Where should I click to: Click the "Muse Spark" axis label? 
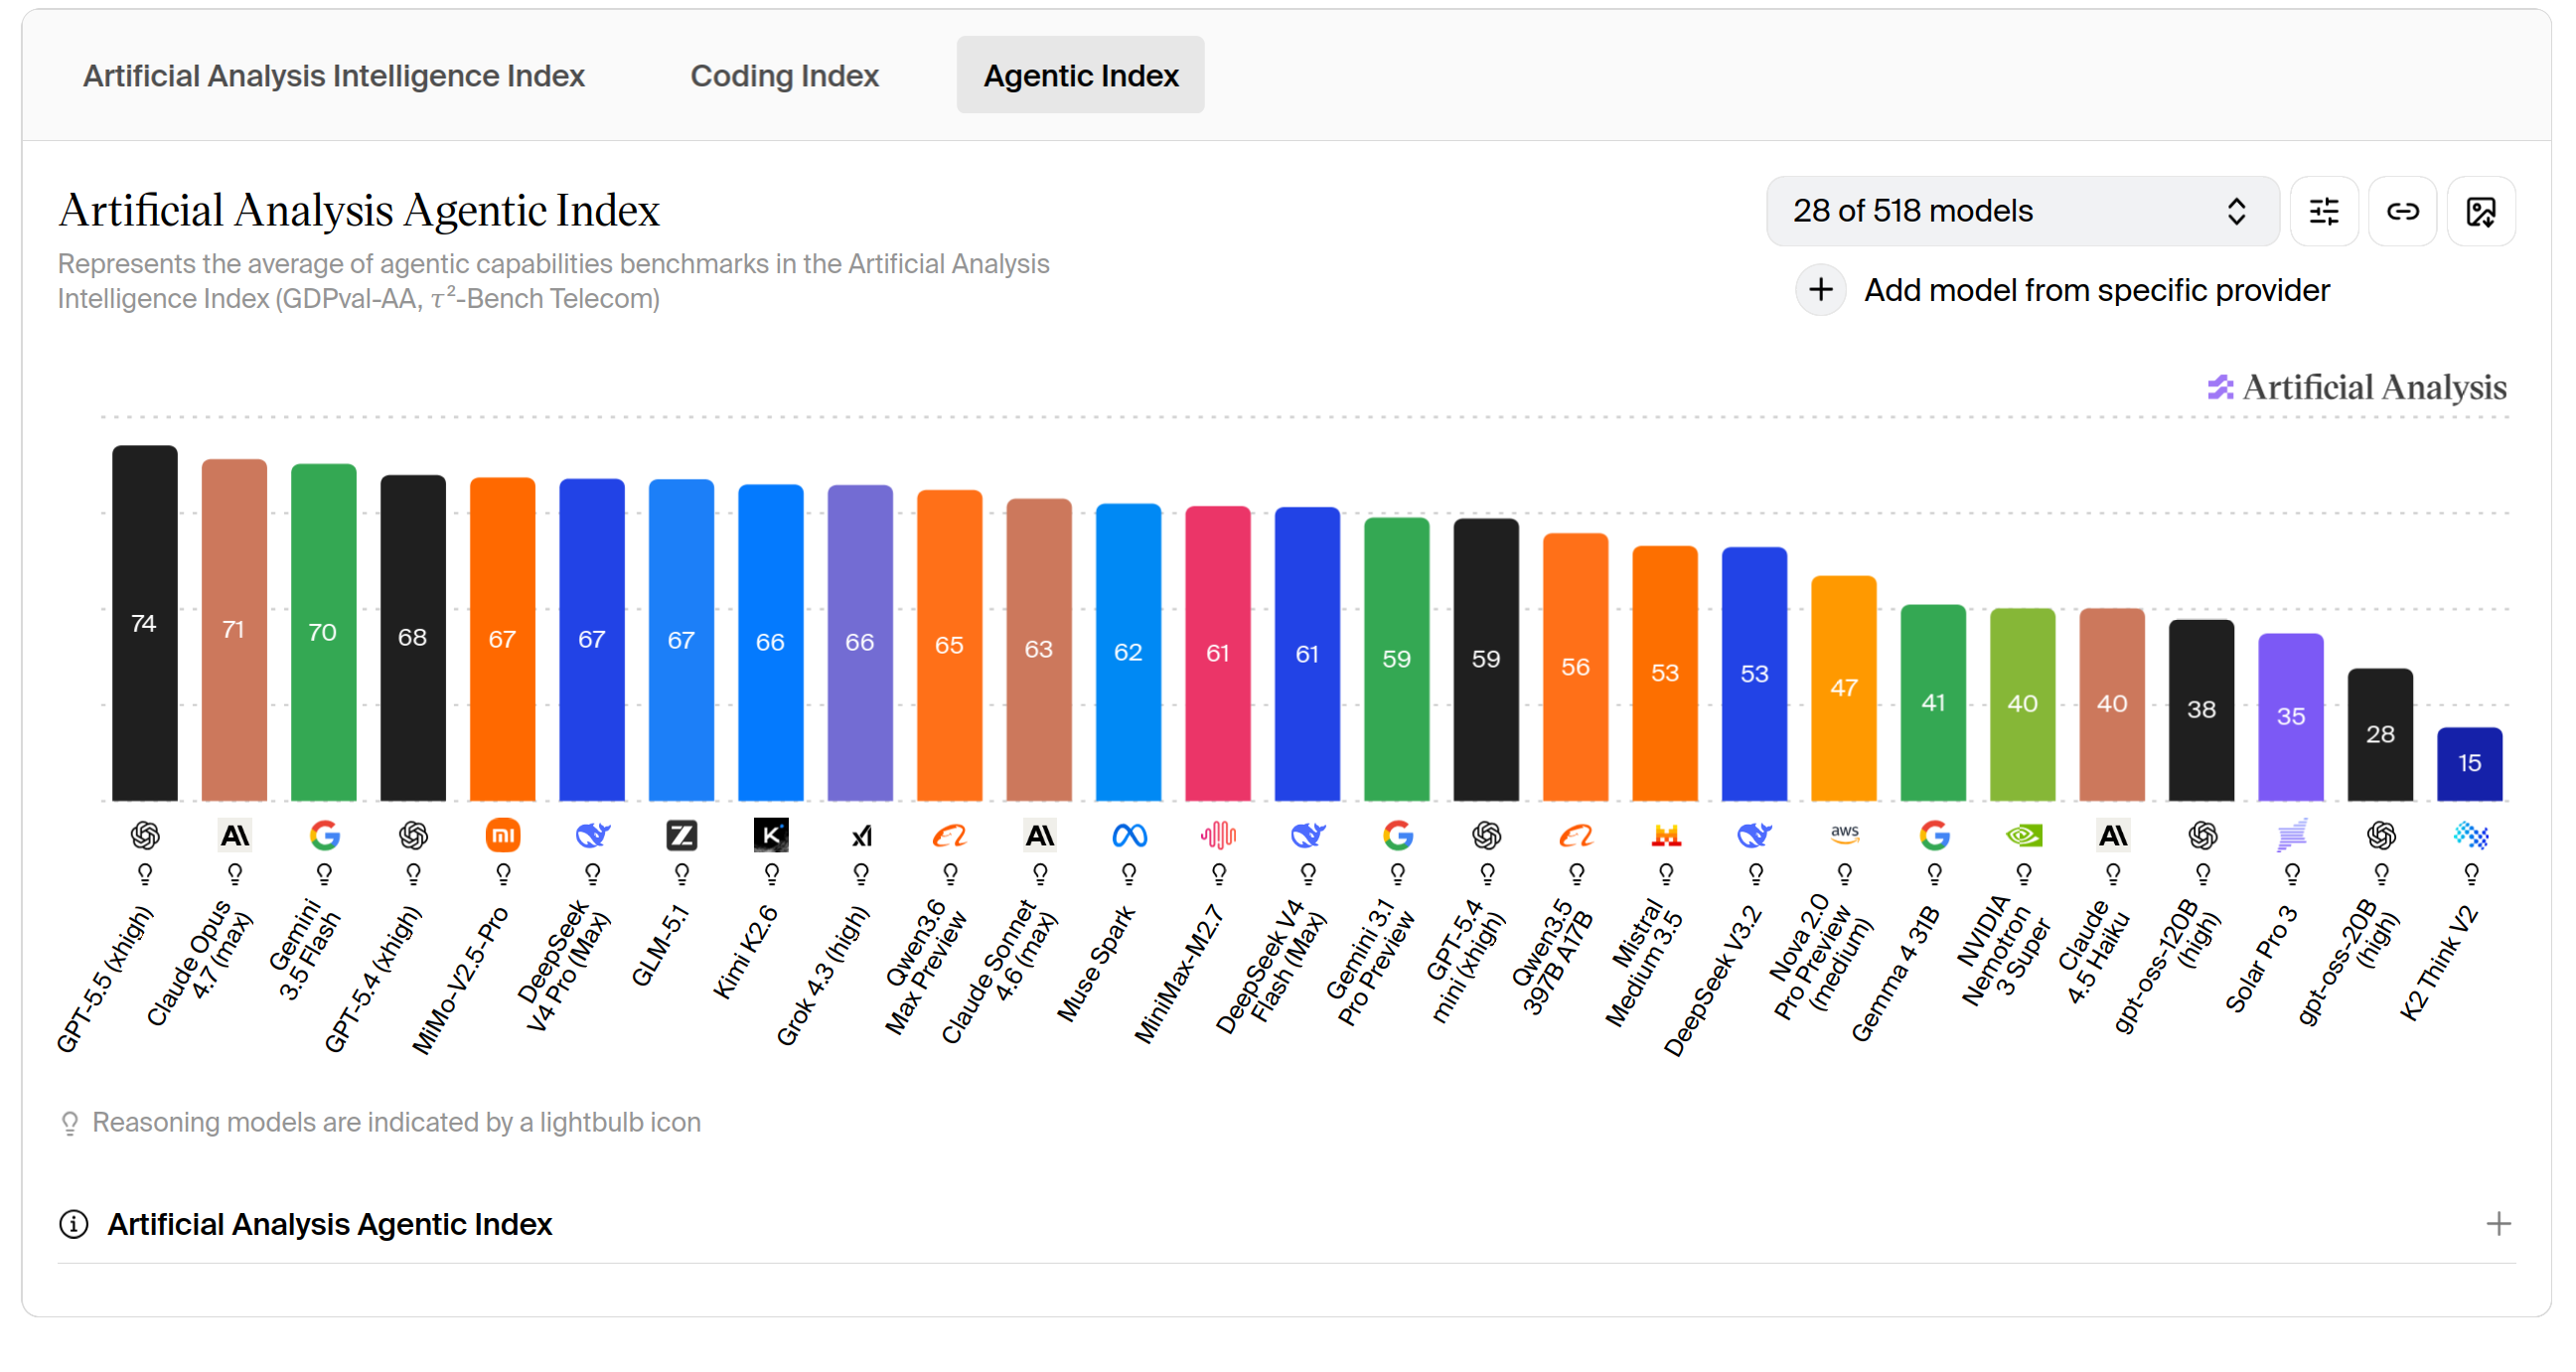pos(1097,964)
